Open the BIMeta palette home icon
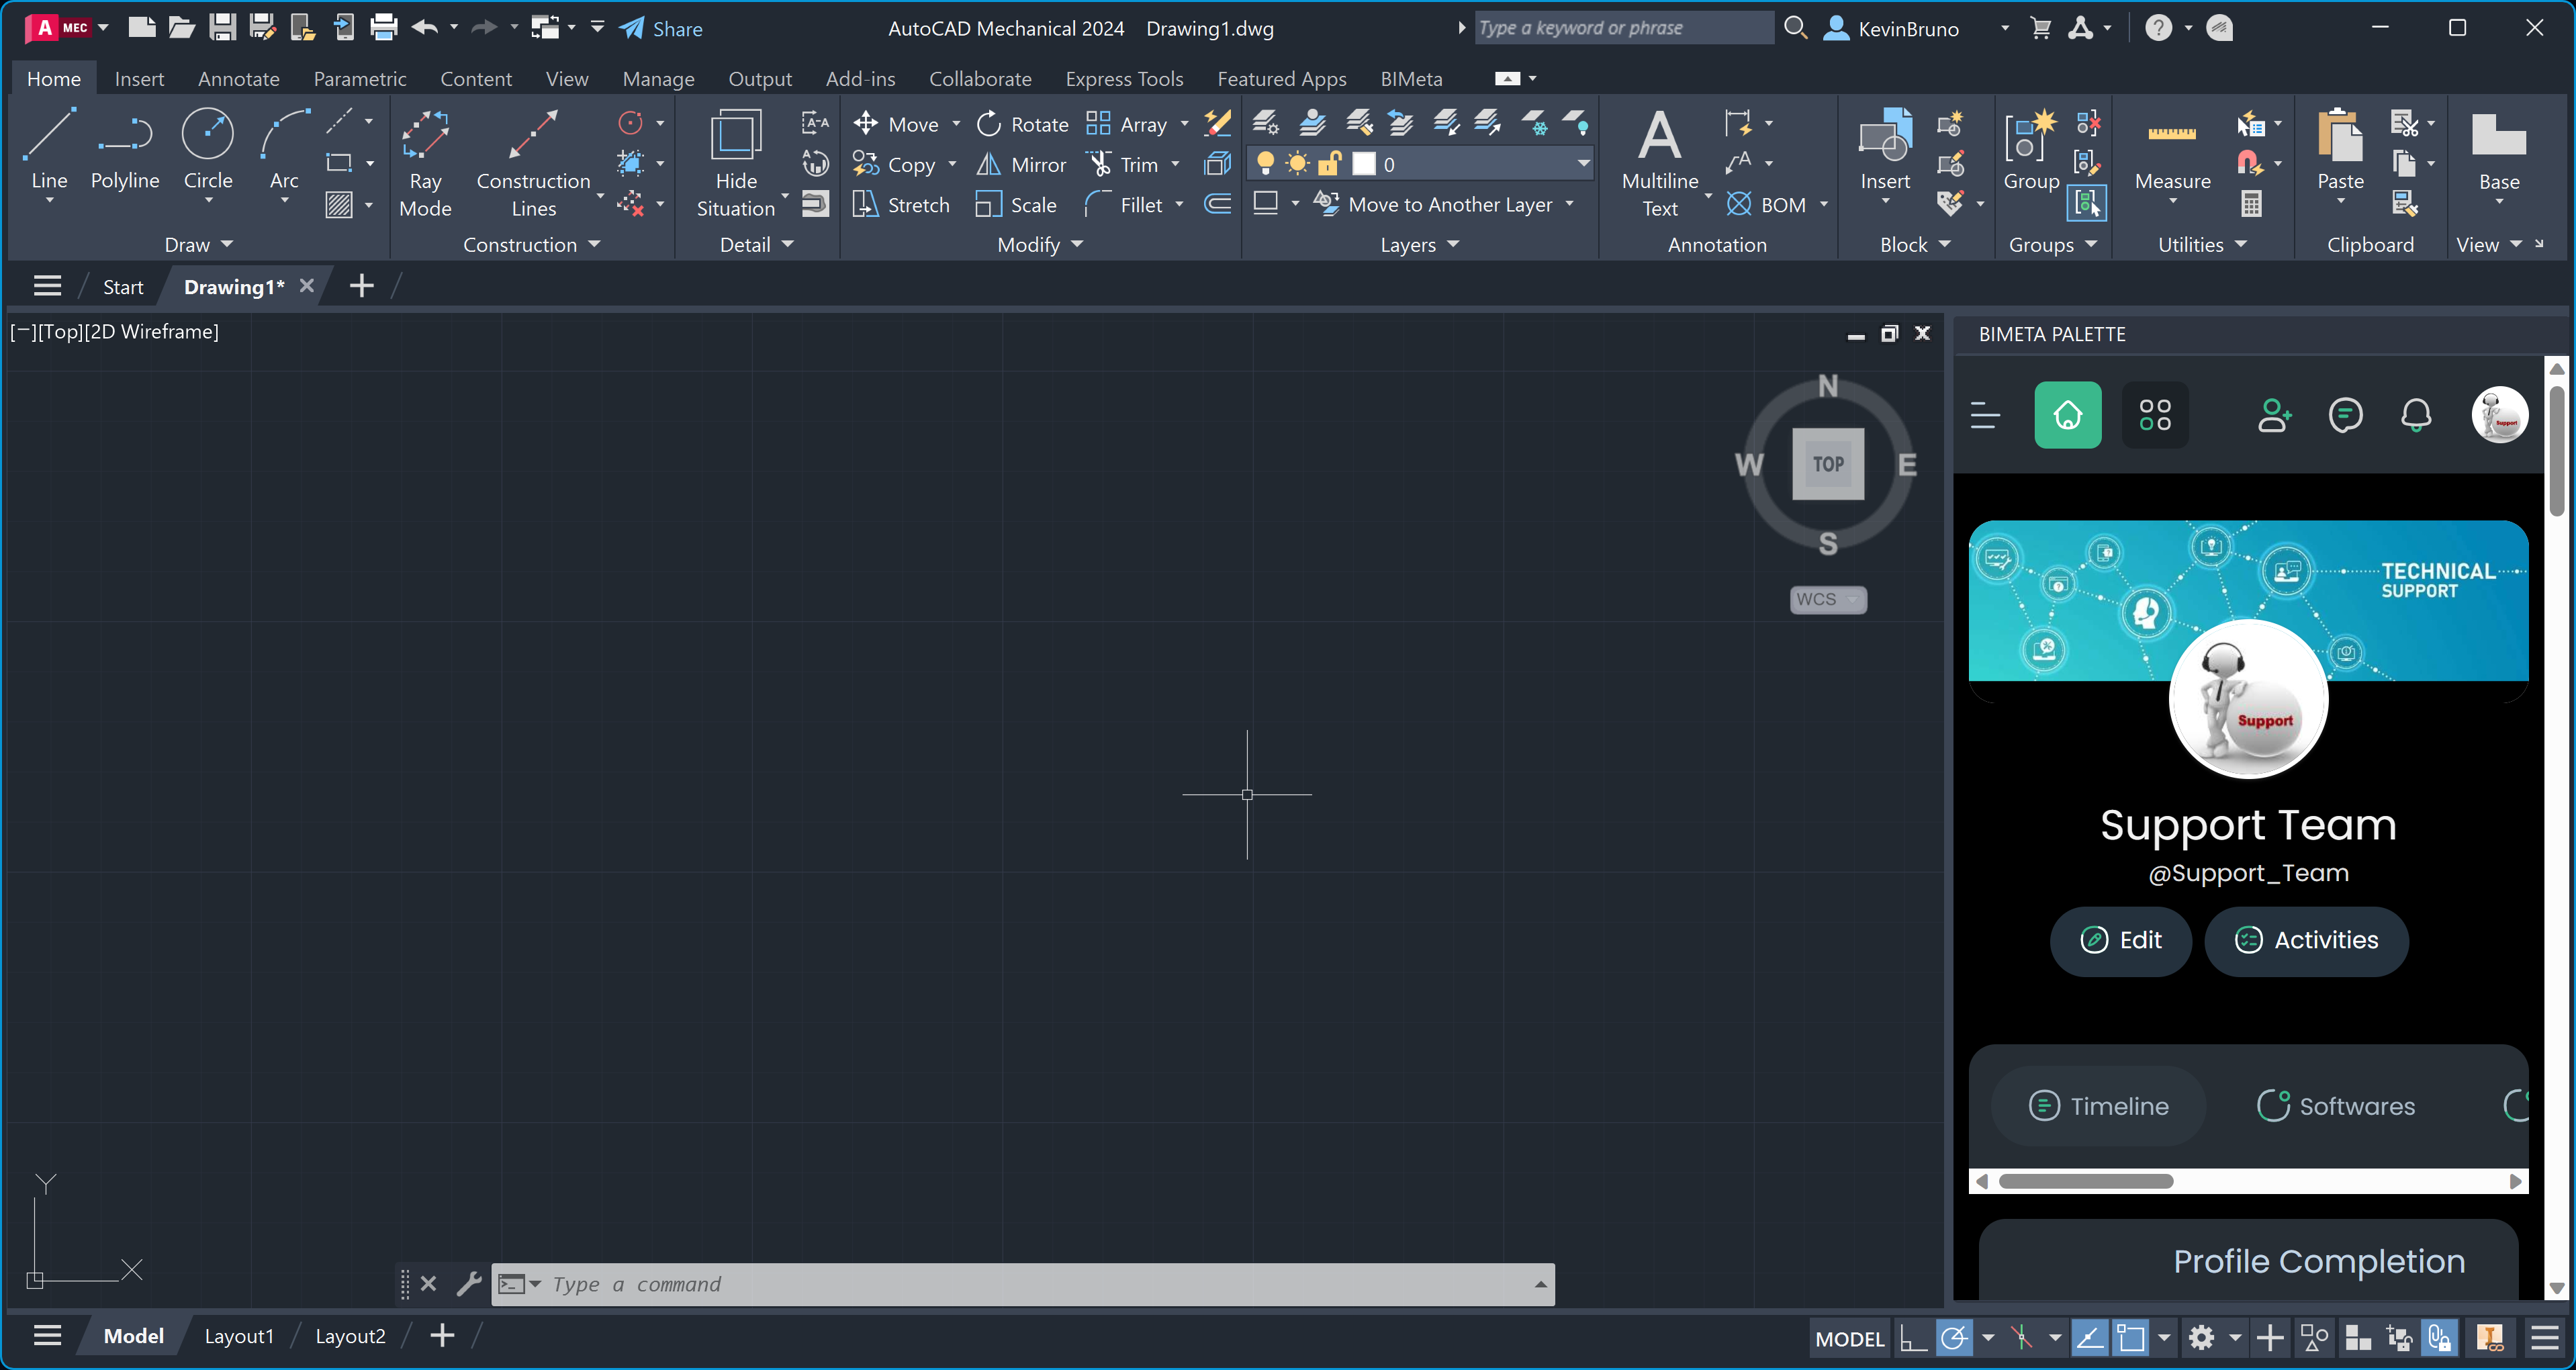Image resolution: width=2576 pixels, height=1370 pixels. point(2068,414)
